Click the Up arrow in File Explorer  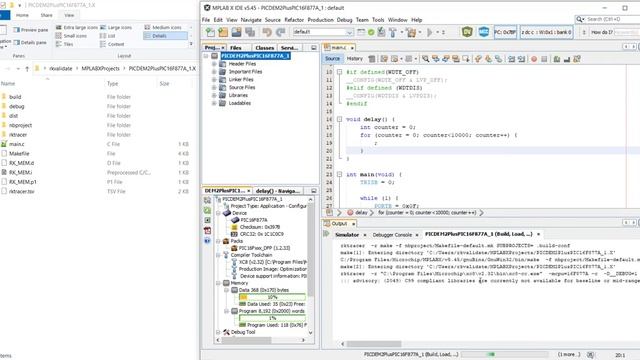27,69
